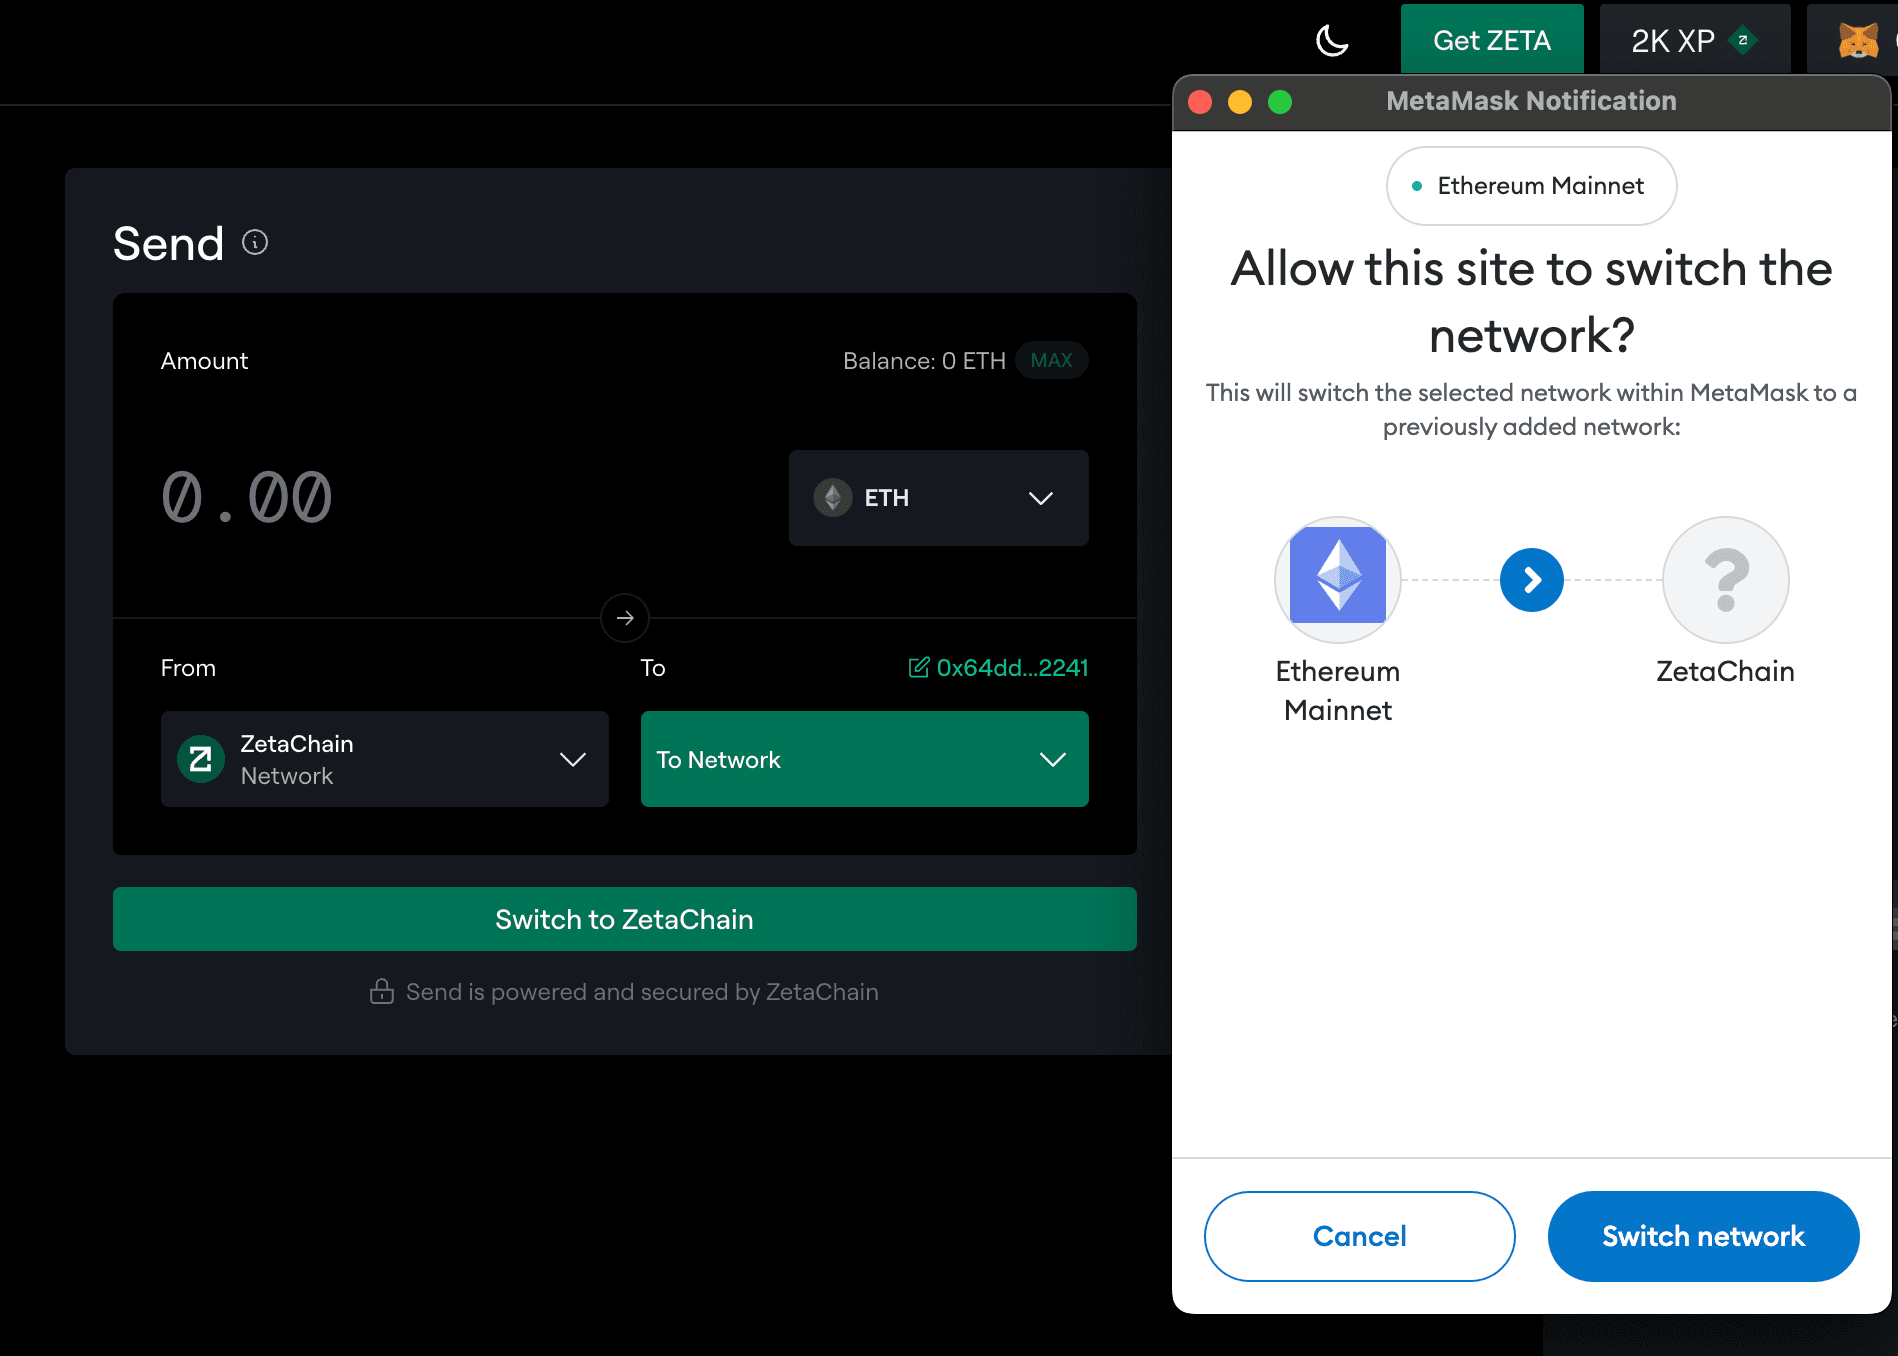Open the ETH token dropdown
Viewport: 1898px width, 1356px height.
click(x=938, y=498)
